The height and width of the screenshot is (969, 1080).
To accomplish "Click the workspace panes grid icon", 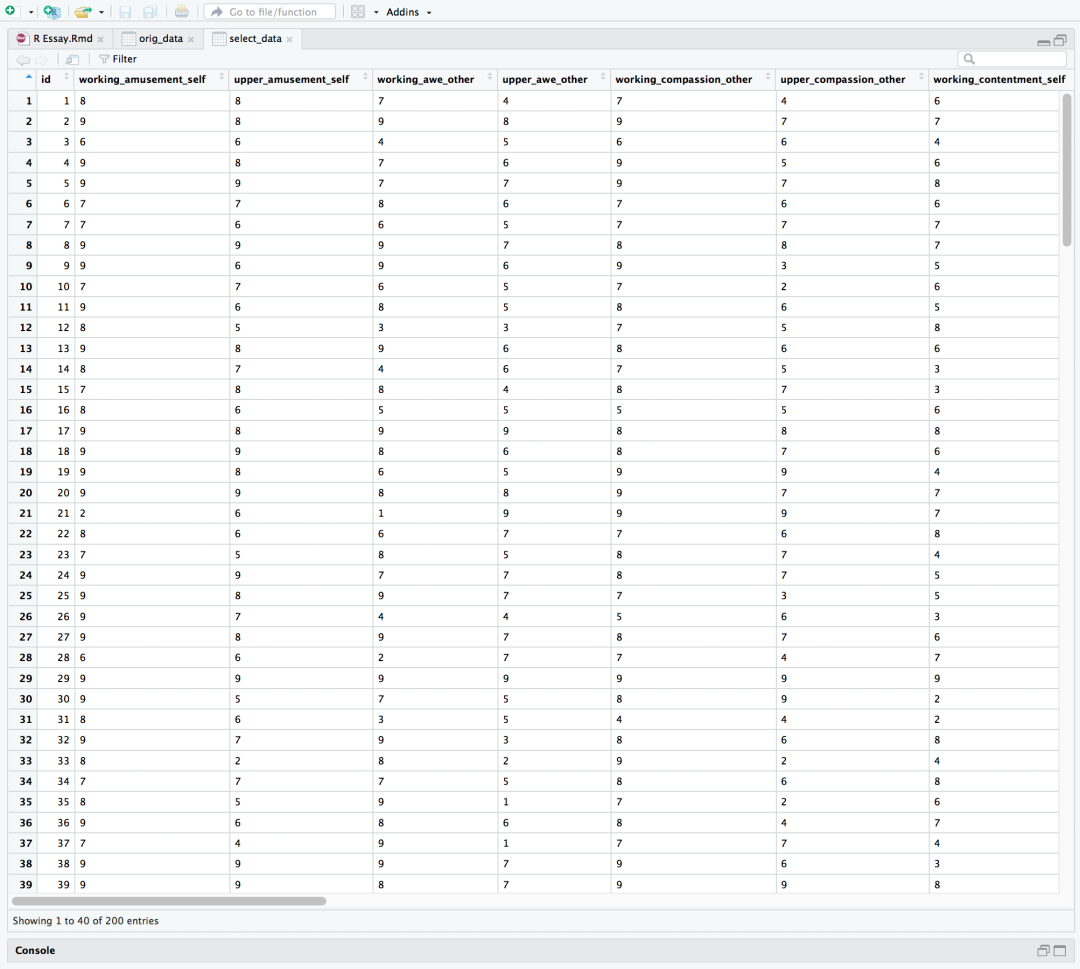I will tap(358, 12).
